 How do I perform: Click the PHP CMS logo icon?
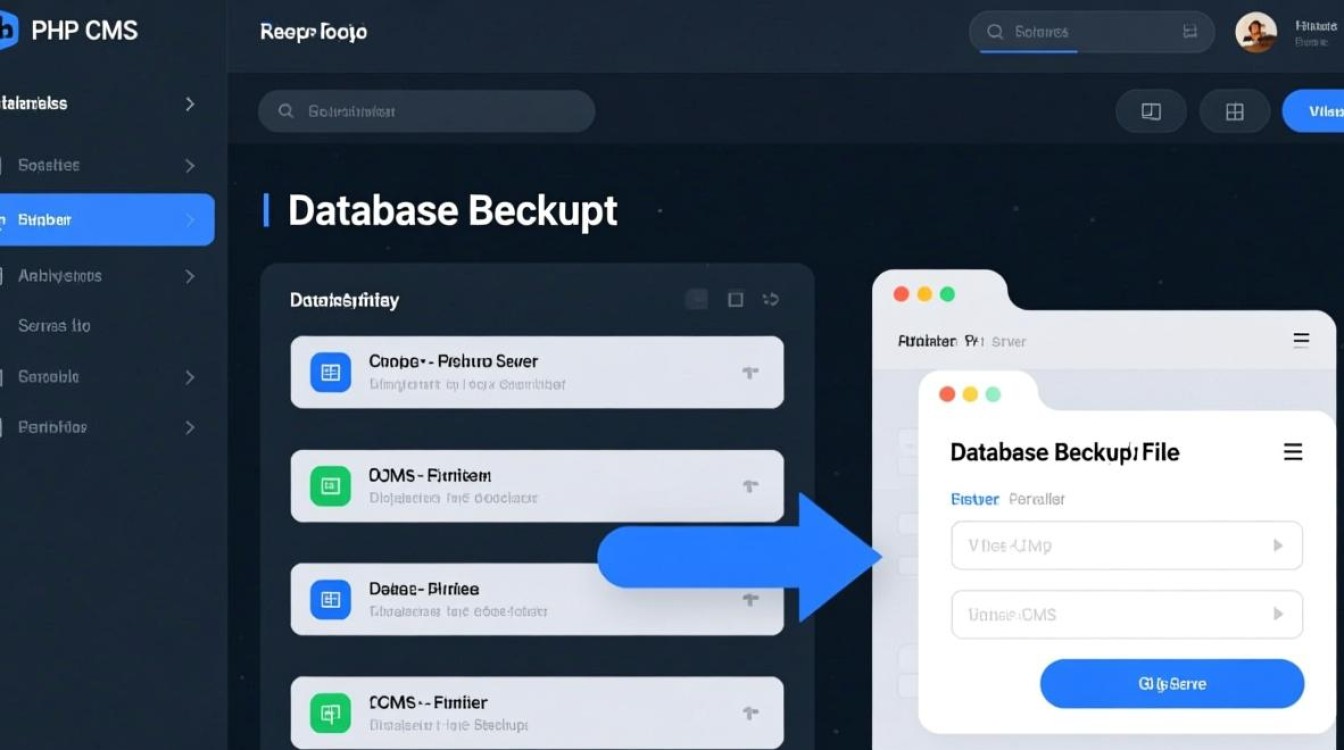point(8,30)
